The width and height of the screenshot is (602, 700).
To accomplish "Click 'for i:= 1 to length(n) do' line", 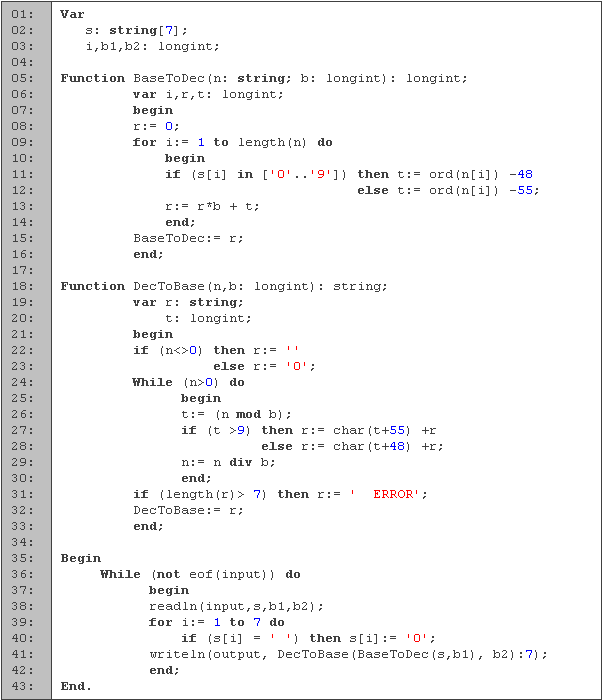I will pyautogui.click(x=233, y=142).
